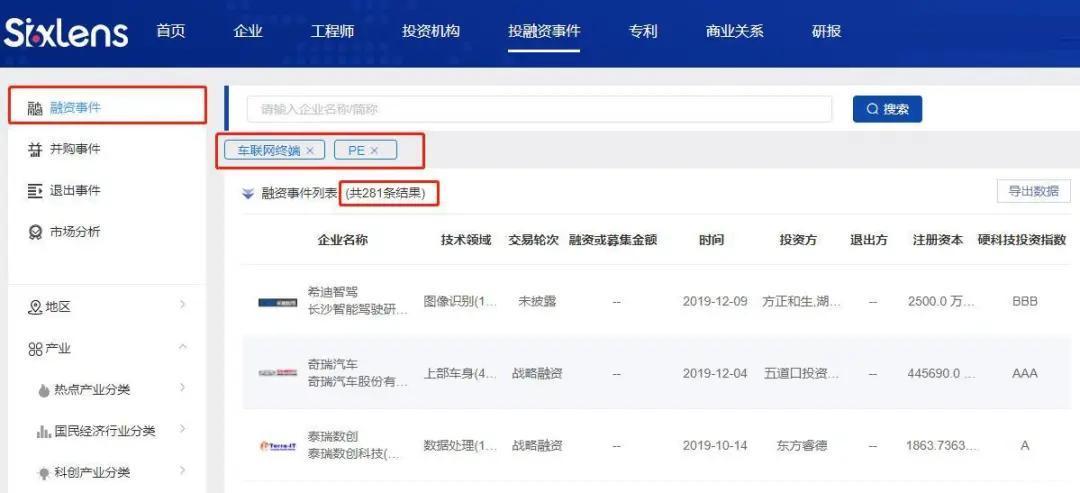Click the 图像识别 technology cell

click(x=460, y=302)
